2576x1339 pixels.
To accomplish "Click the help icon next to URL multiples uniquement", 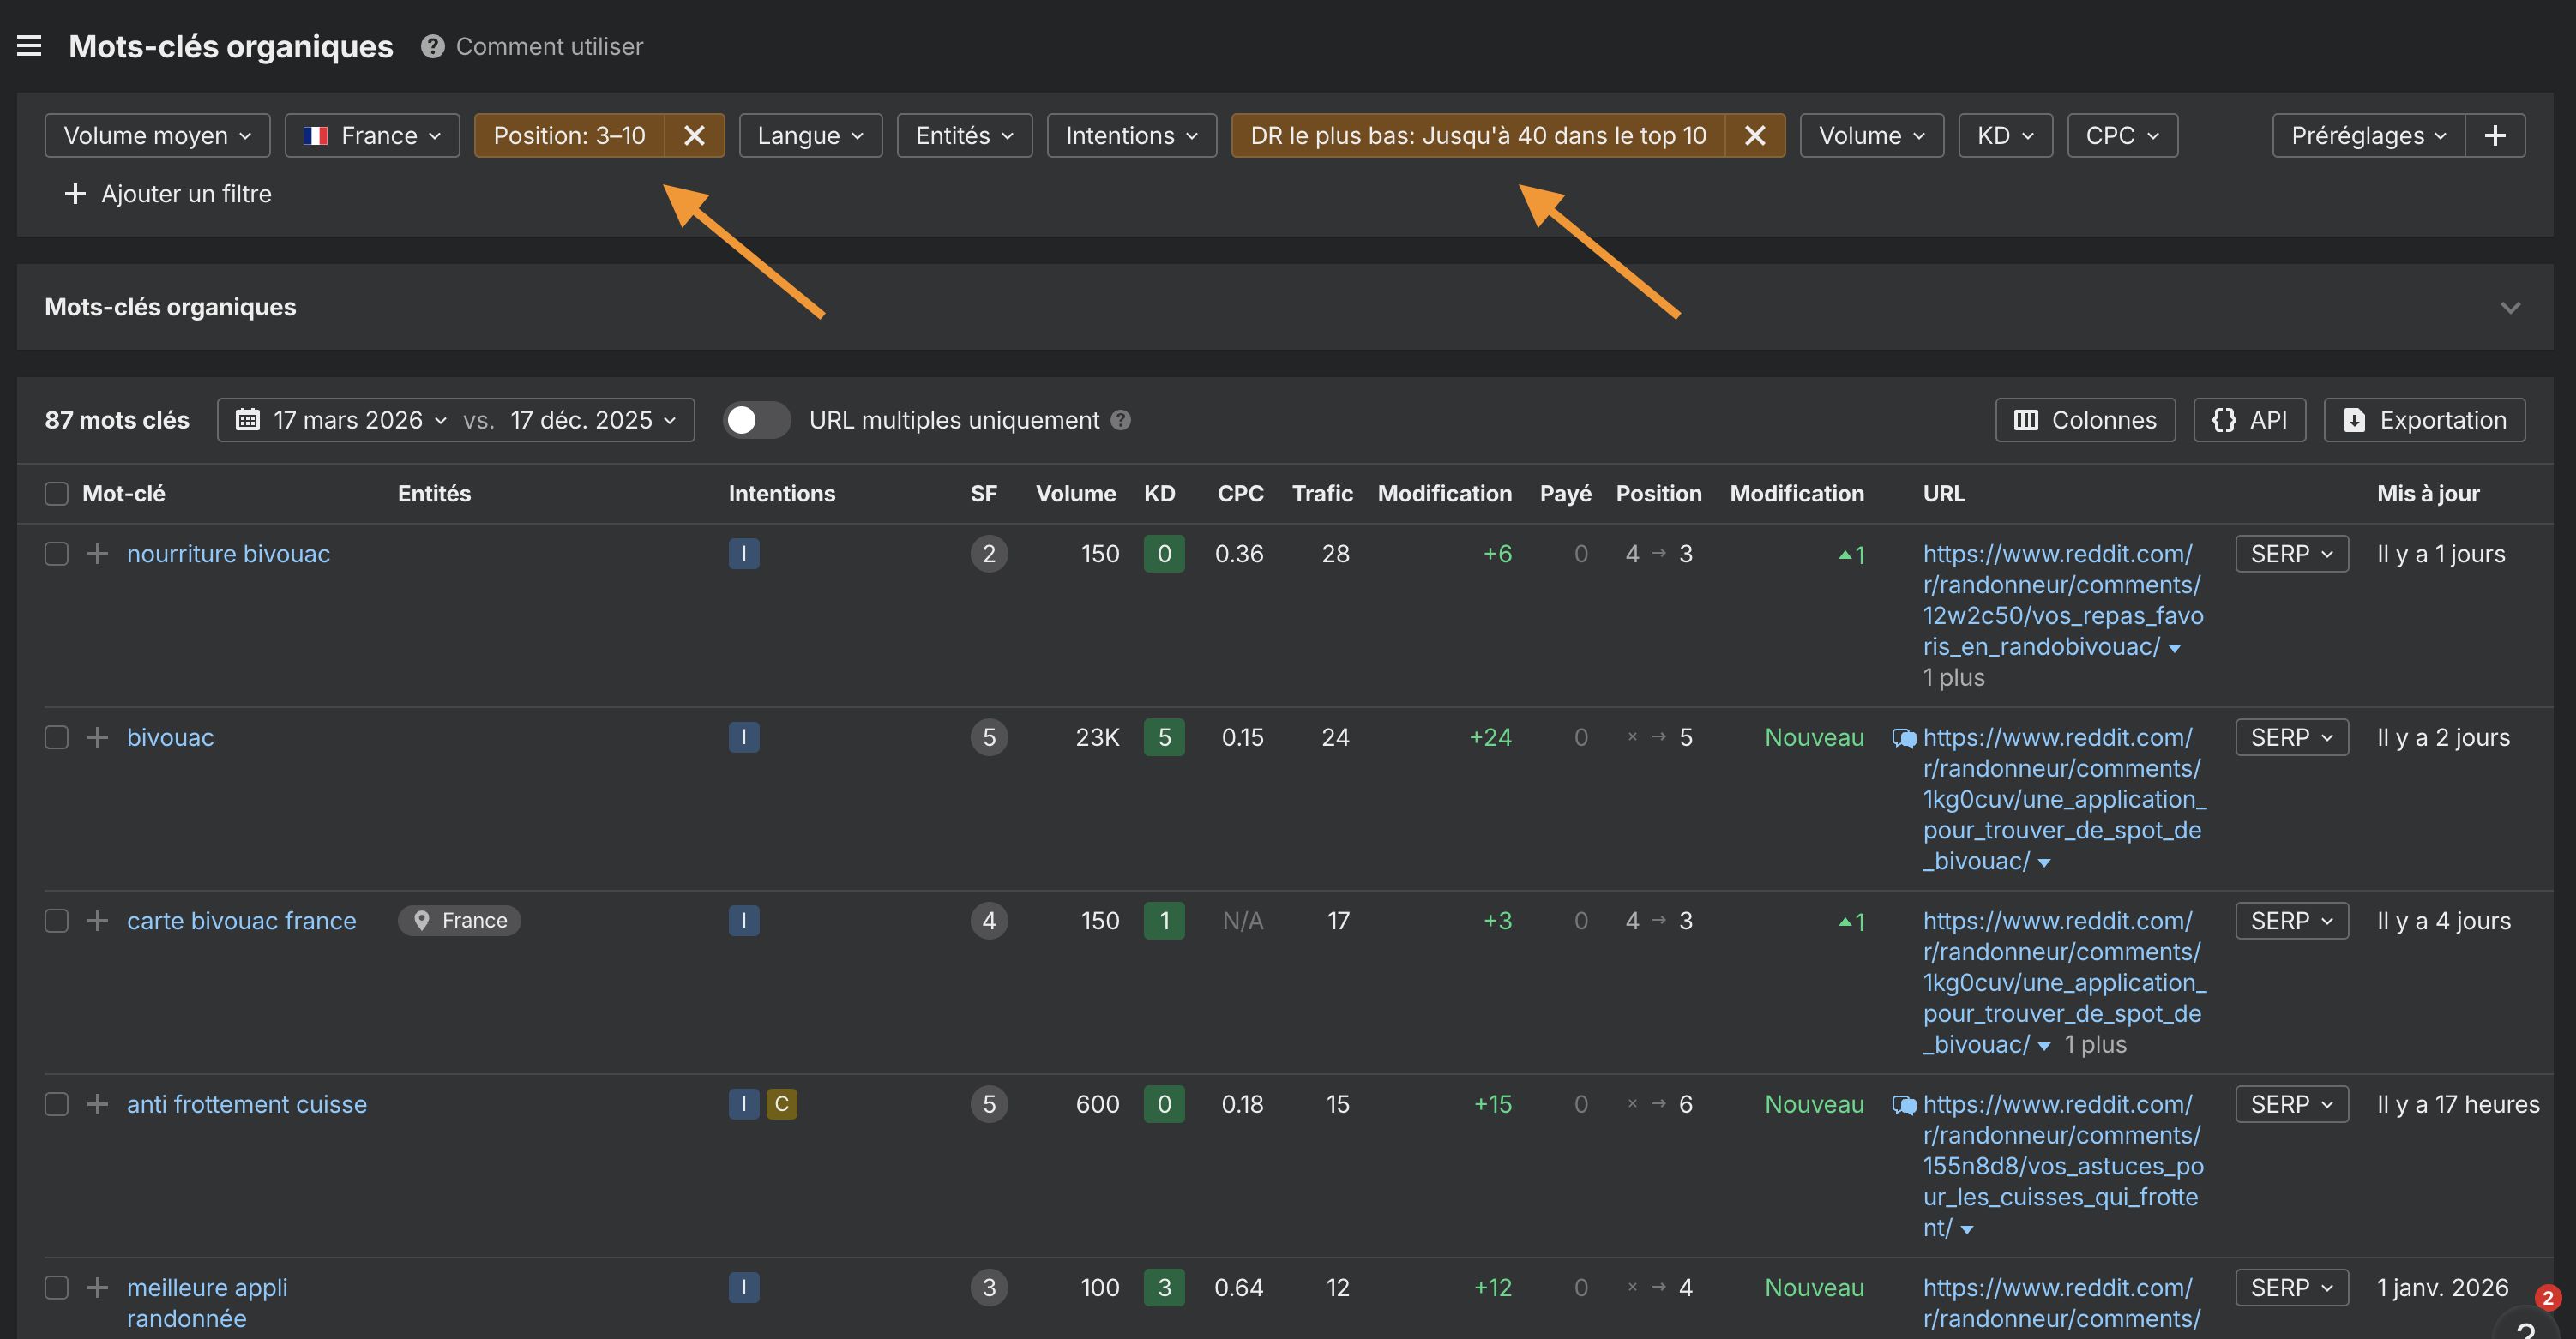I will pos(1121,420).
